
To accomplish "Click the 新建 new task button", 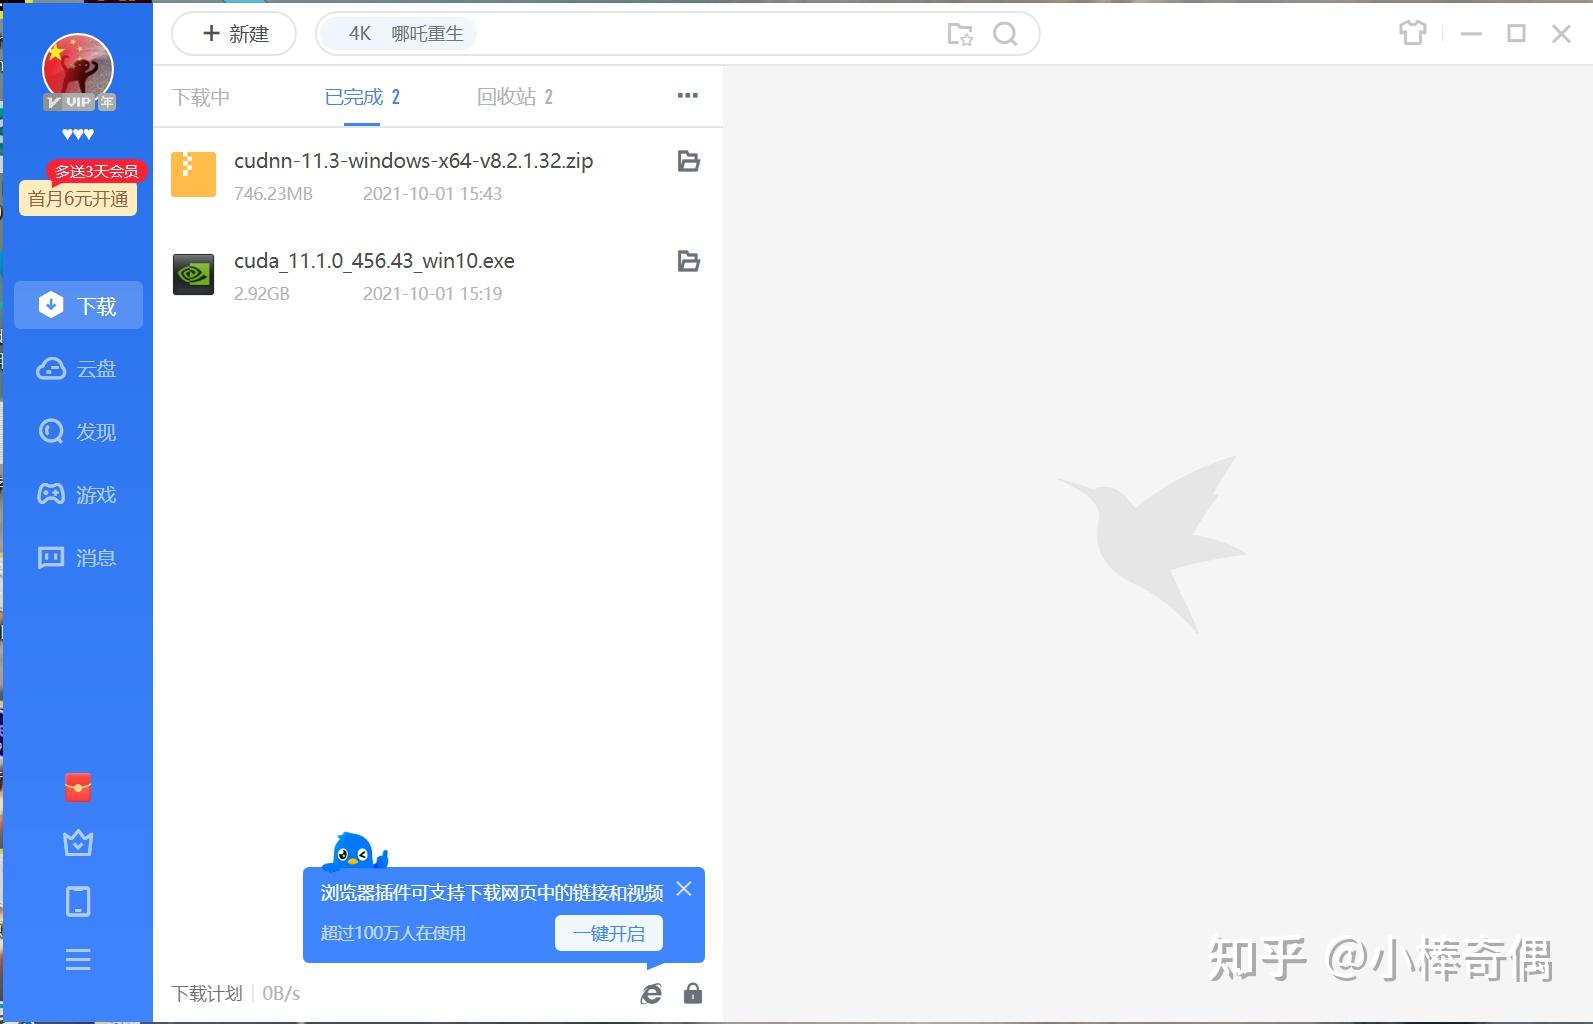I will click(235, 34).
